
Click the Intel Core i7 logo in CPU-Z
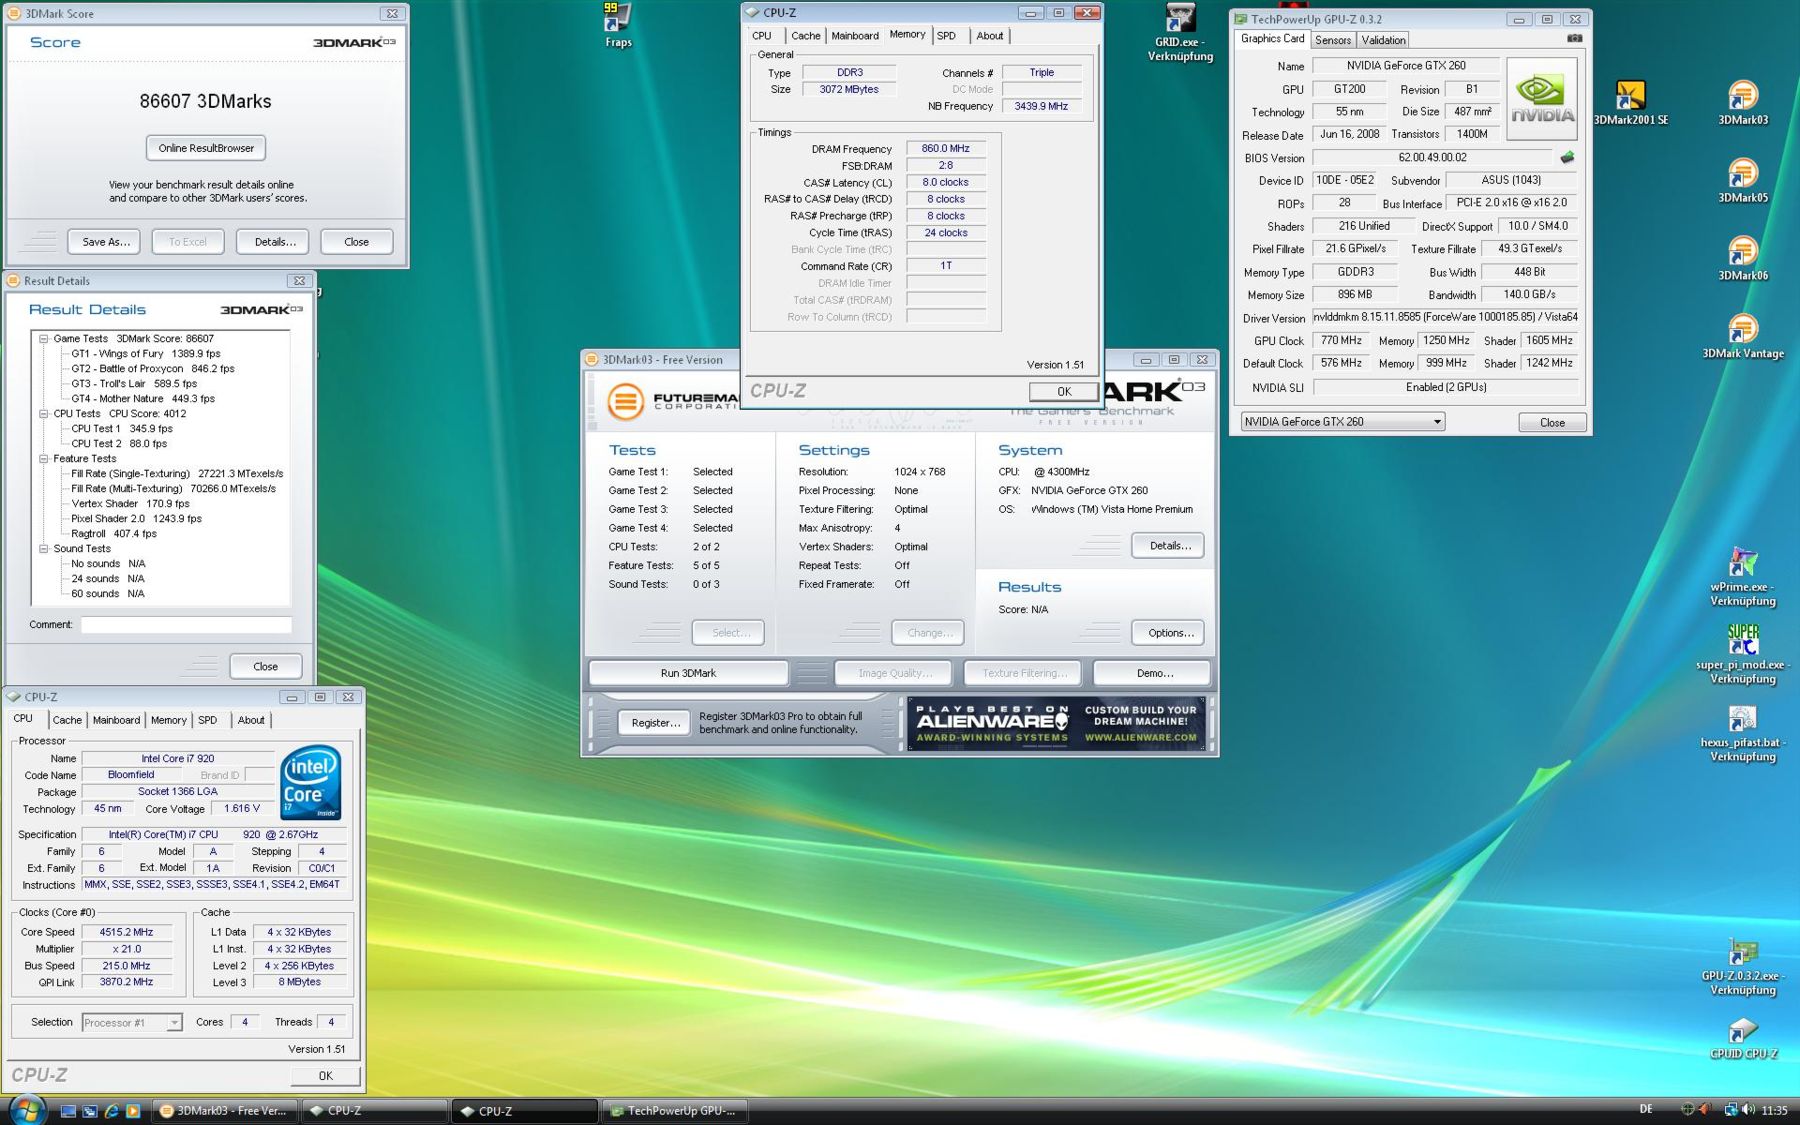point(311,783)
